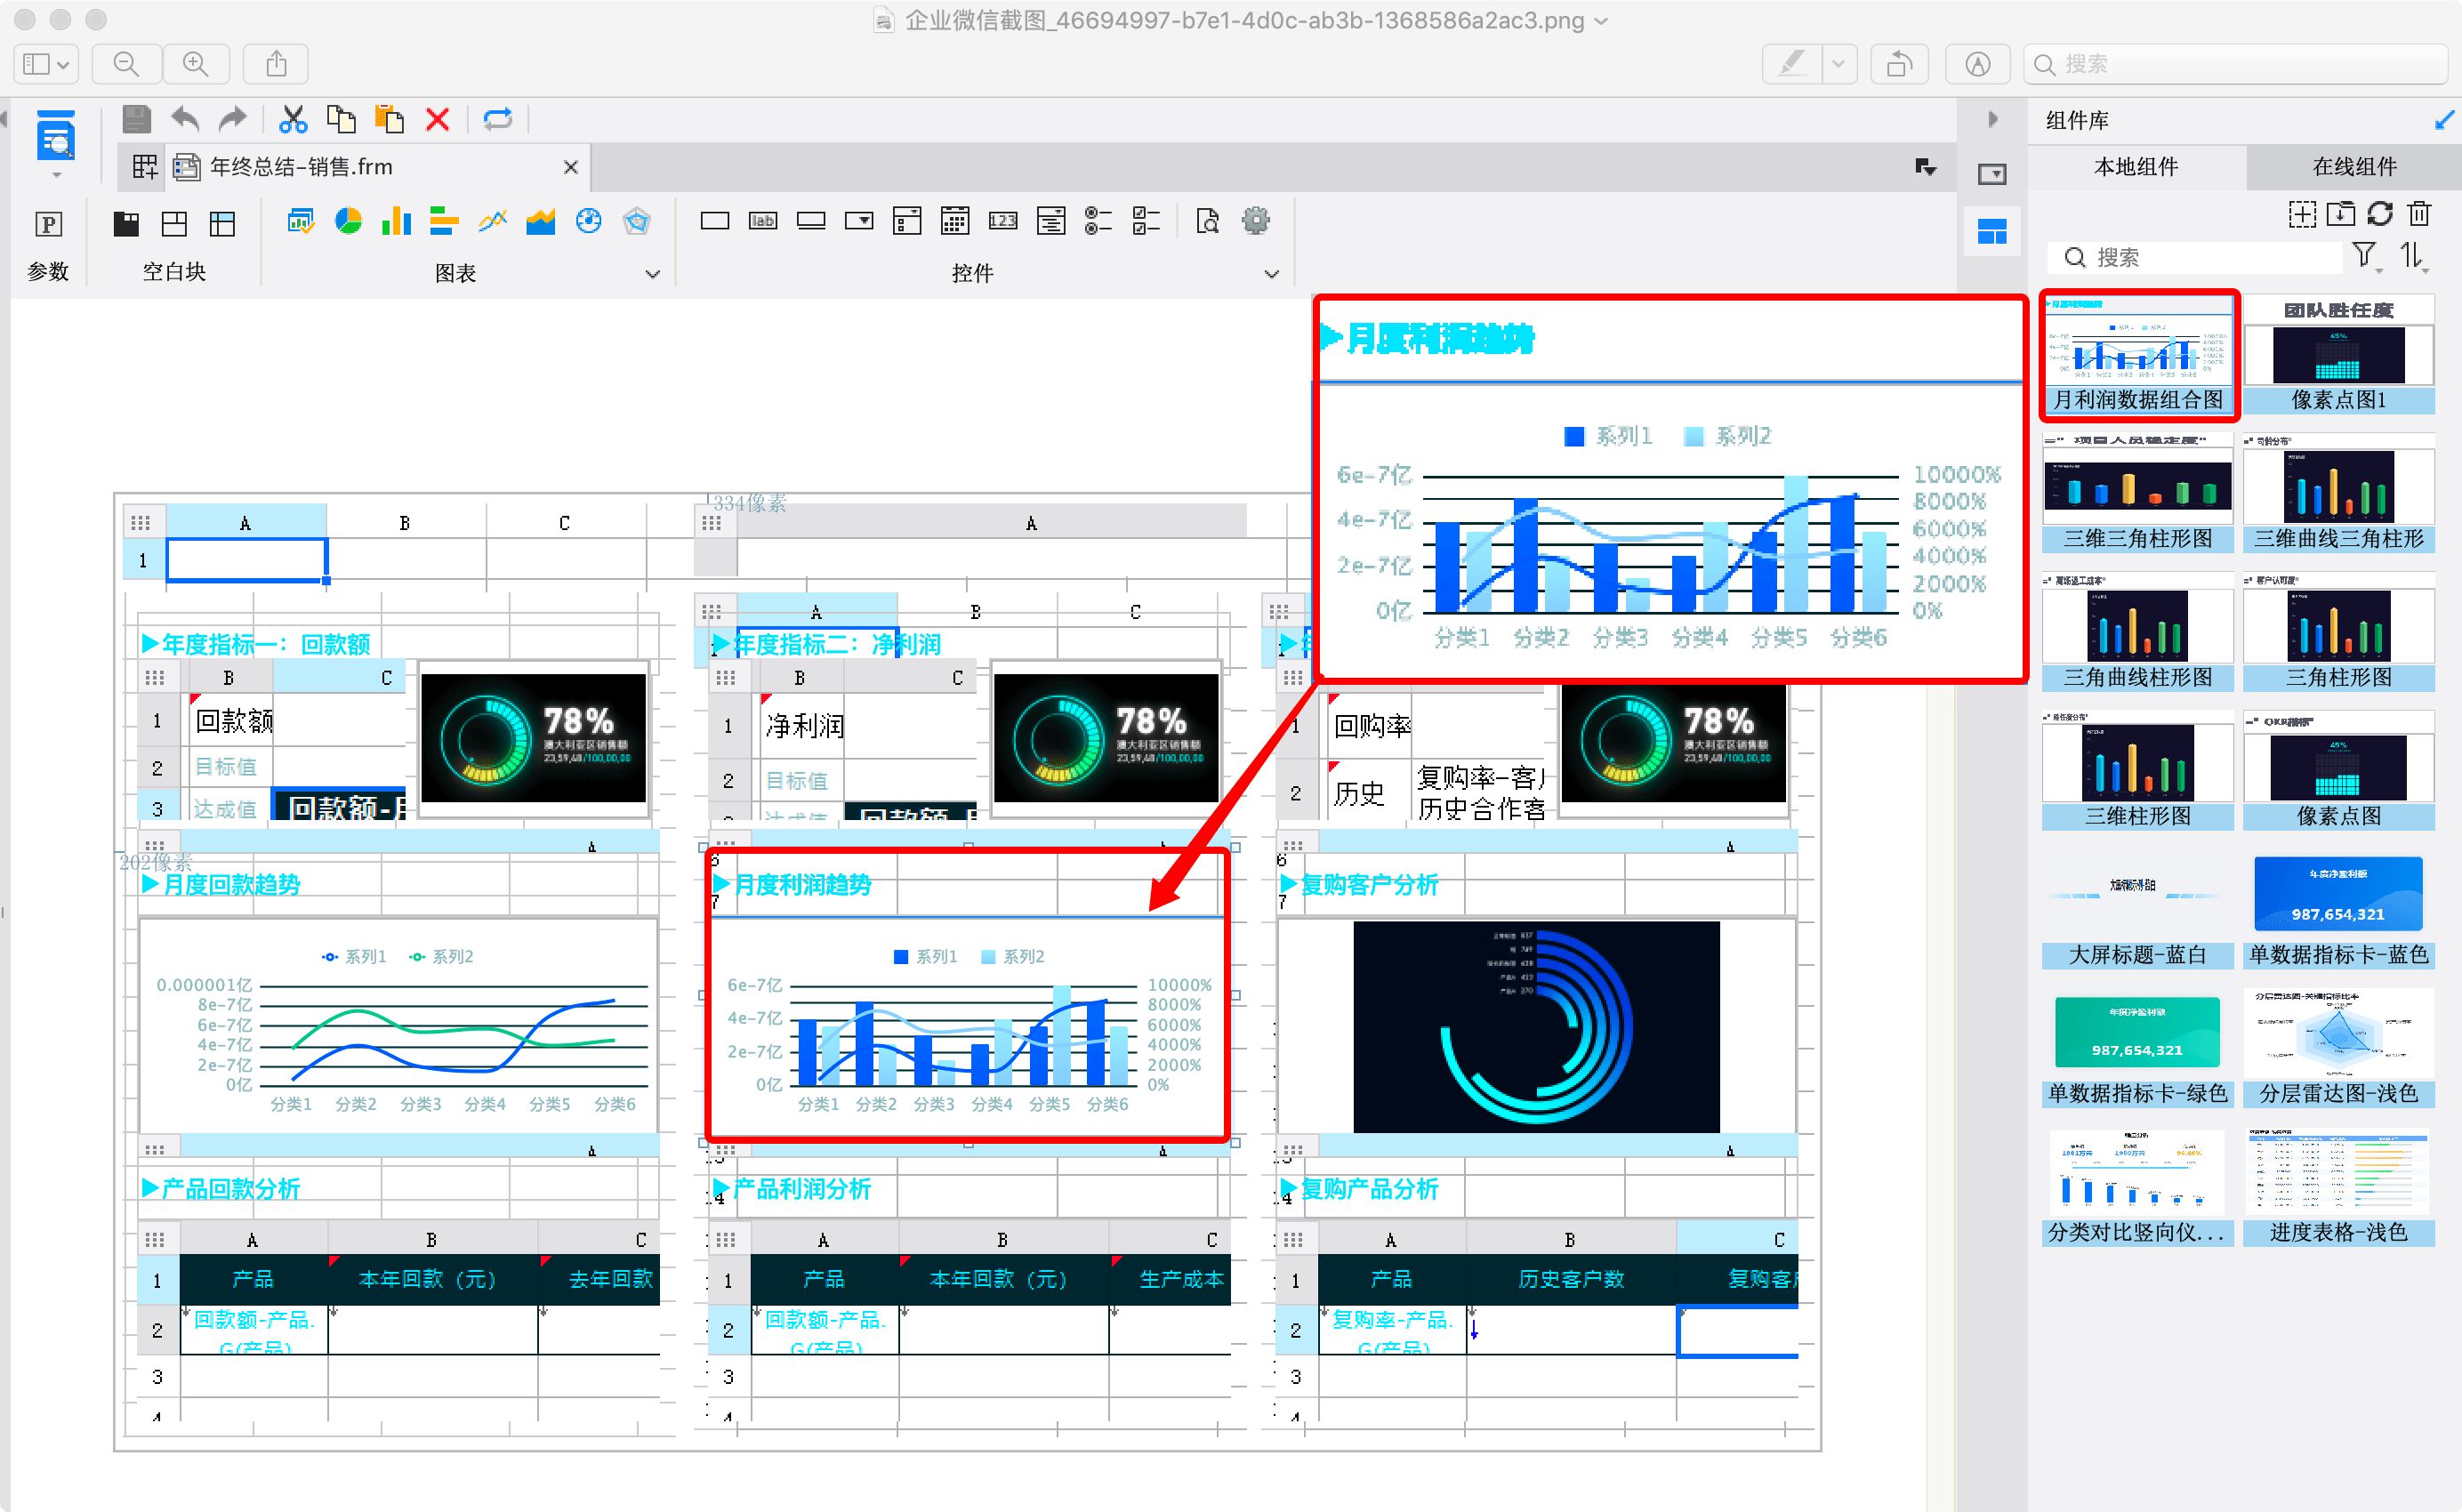Click the refresh icon in the component library
The height and width of the screenshot is (1512, 2462).
point(2380,213)
